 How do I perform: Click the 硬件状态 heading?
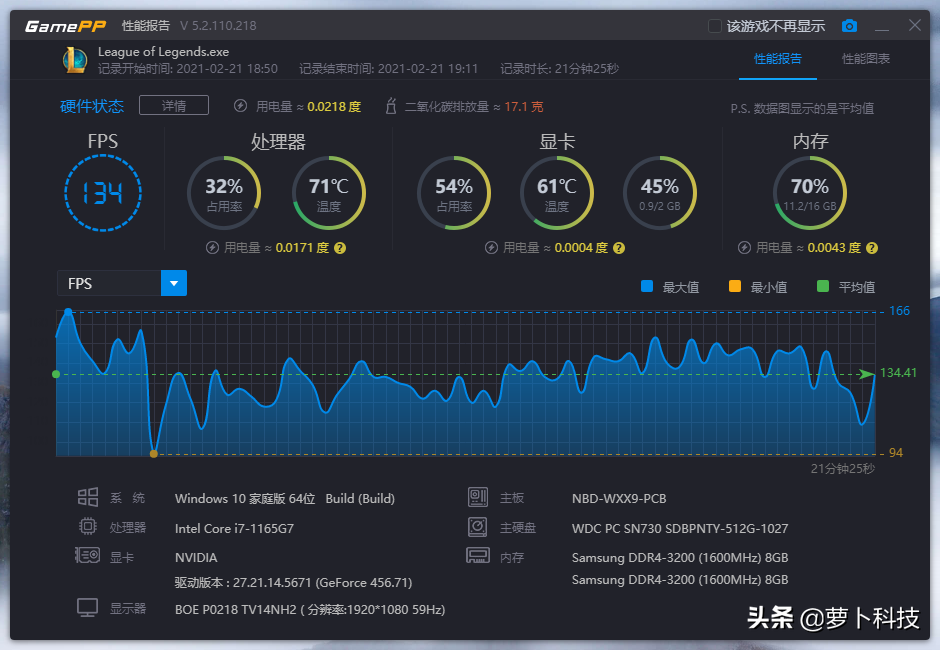pyautogui.click(x=92, y=106)
